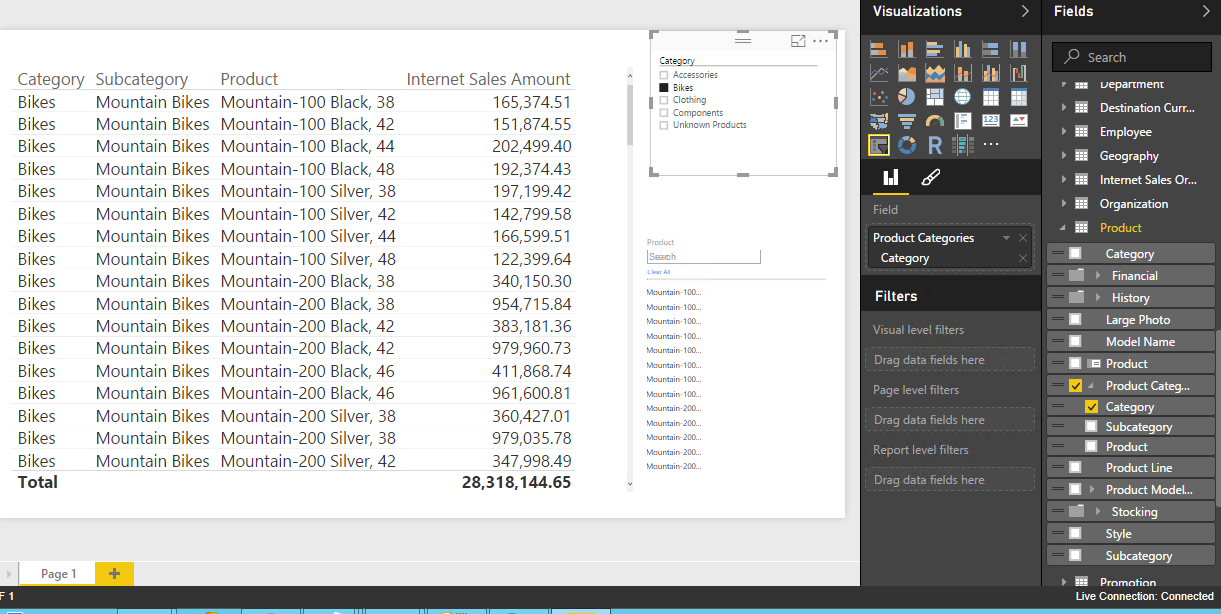Expand the Financial folder
1221x614 pixels.
point(1098,276)
